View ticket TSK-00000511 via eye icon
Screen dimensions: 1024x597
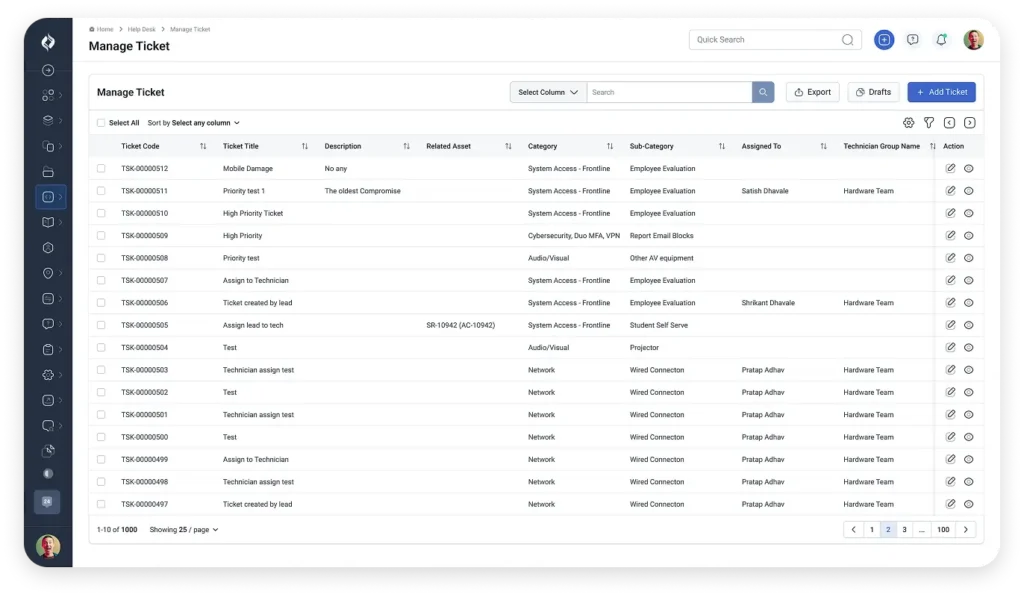968,191
